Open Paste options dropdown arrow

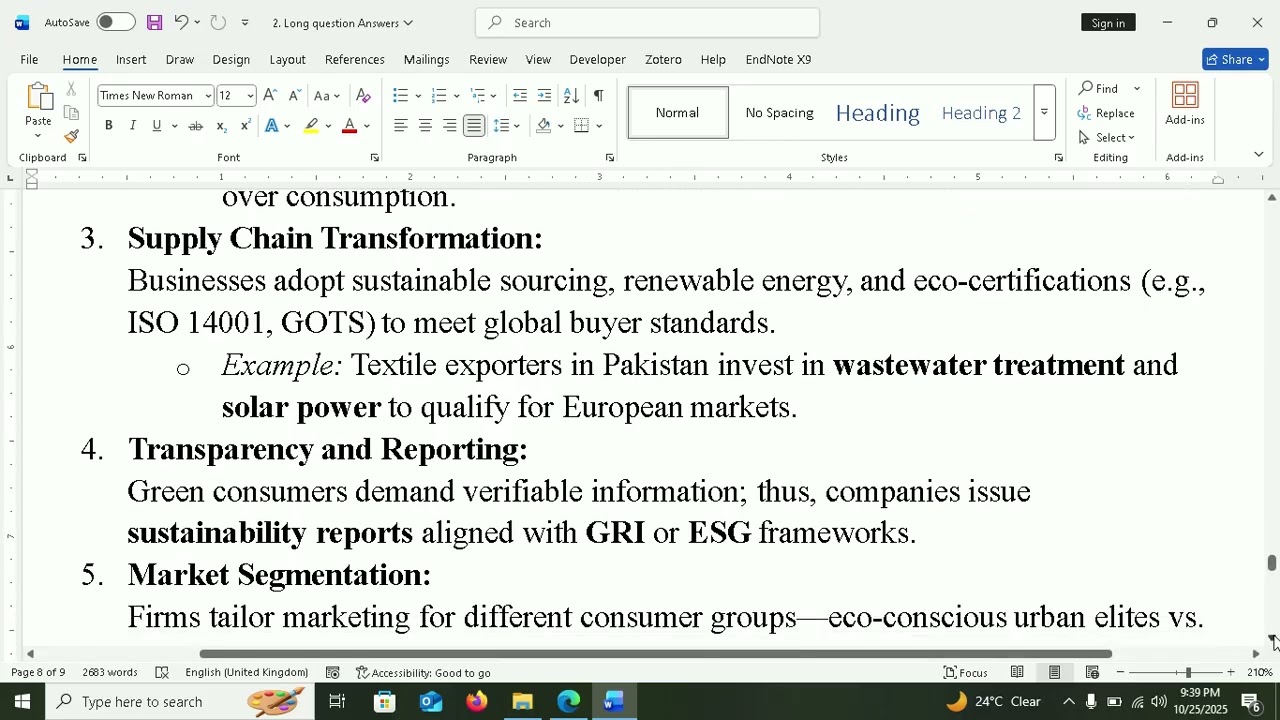tap(38, 136)
